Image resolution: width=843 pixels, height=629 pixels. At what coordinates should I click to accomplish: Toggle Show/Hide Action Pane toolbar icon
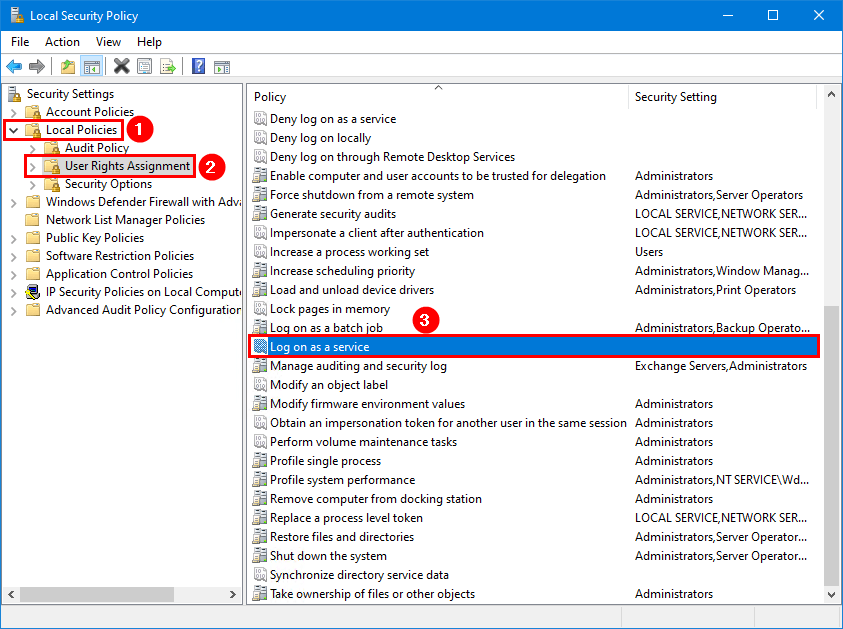coord(222,67)
